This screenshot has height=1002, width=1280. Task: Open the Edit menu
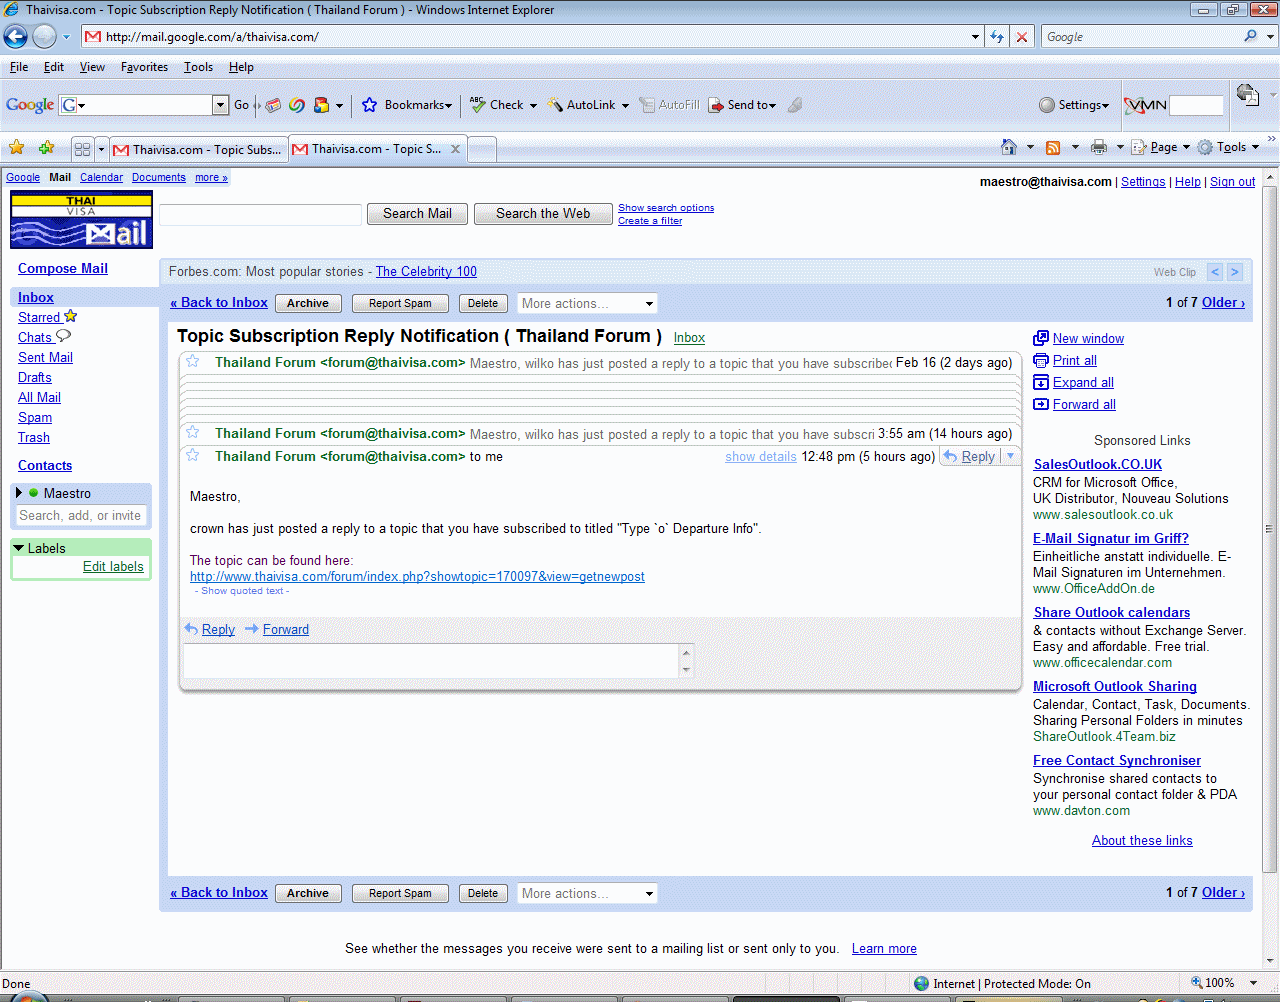tap(54, 67)
